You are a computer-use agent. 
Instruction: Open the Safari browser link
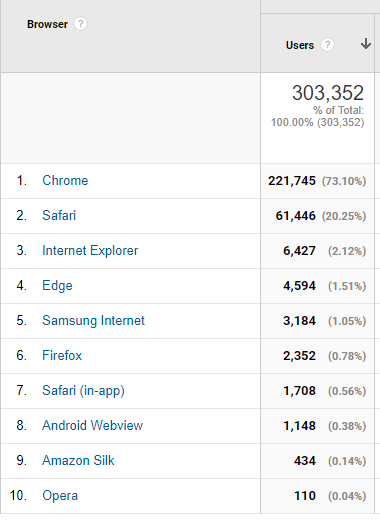tap(59, 216)
